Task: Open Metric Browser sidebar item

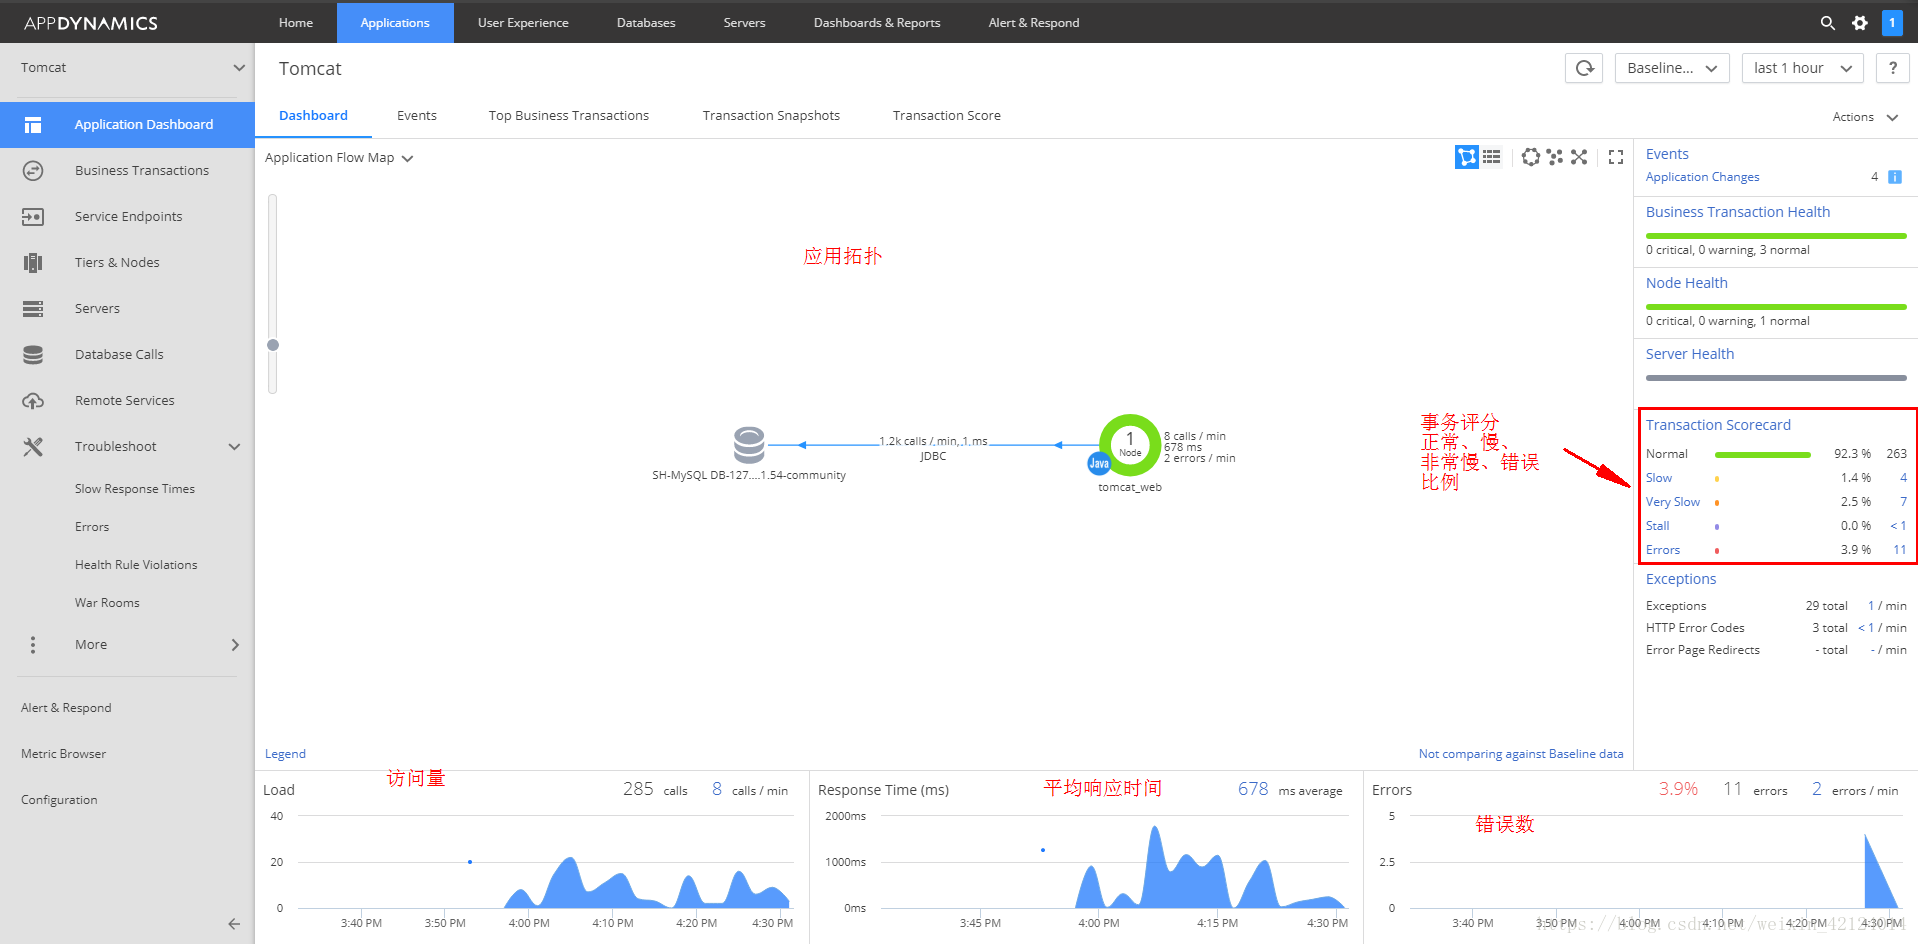Action: coord(63,754)
